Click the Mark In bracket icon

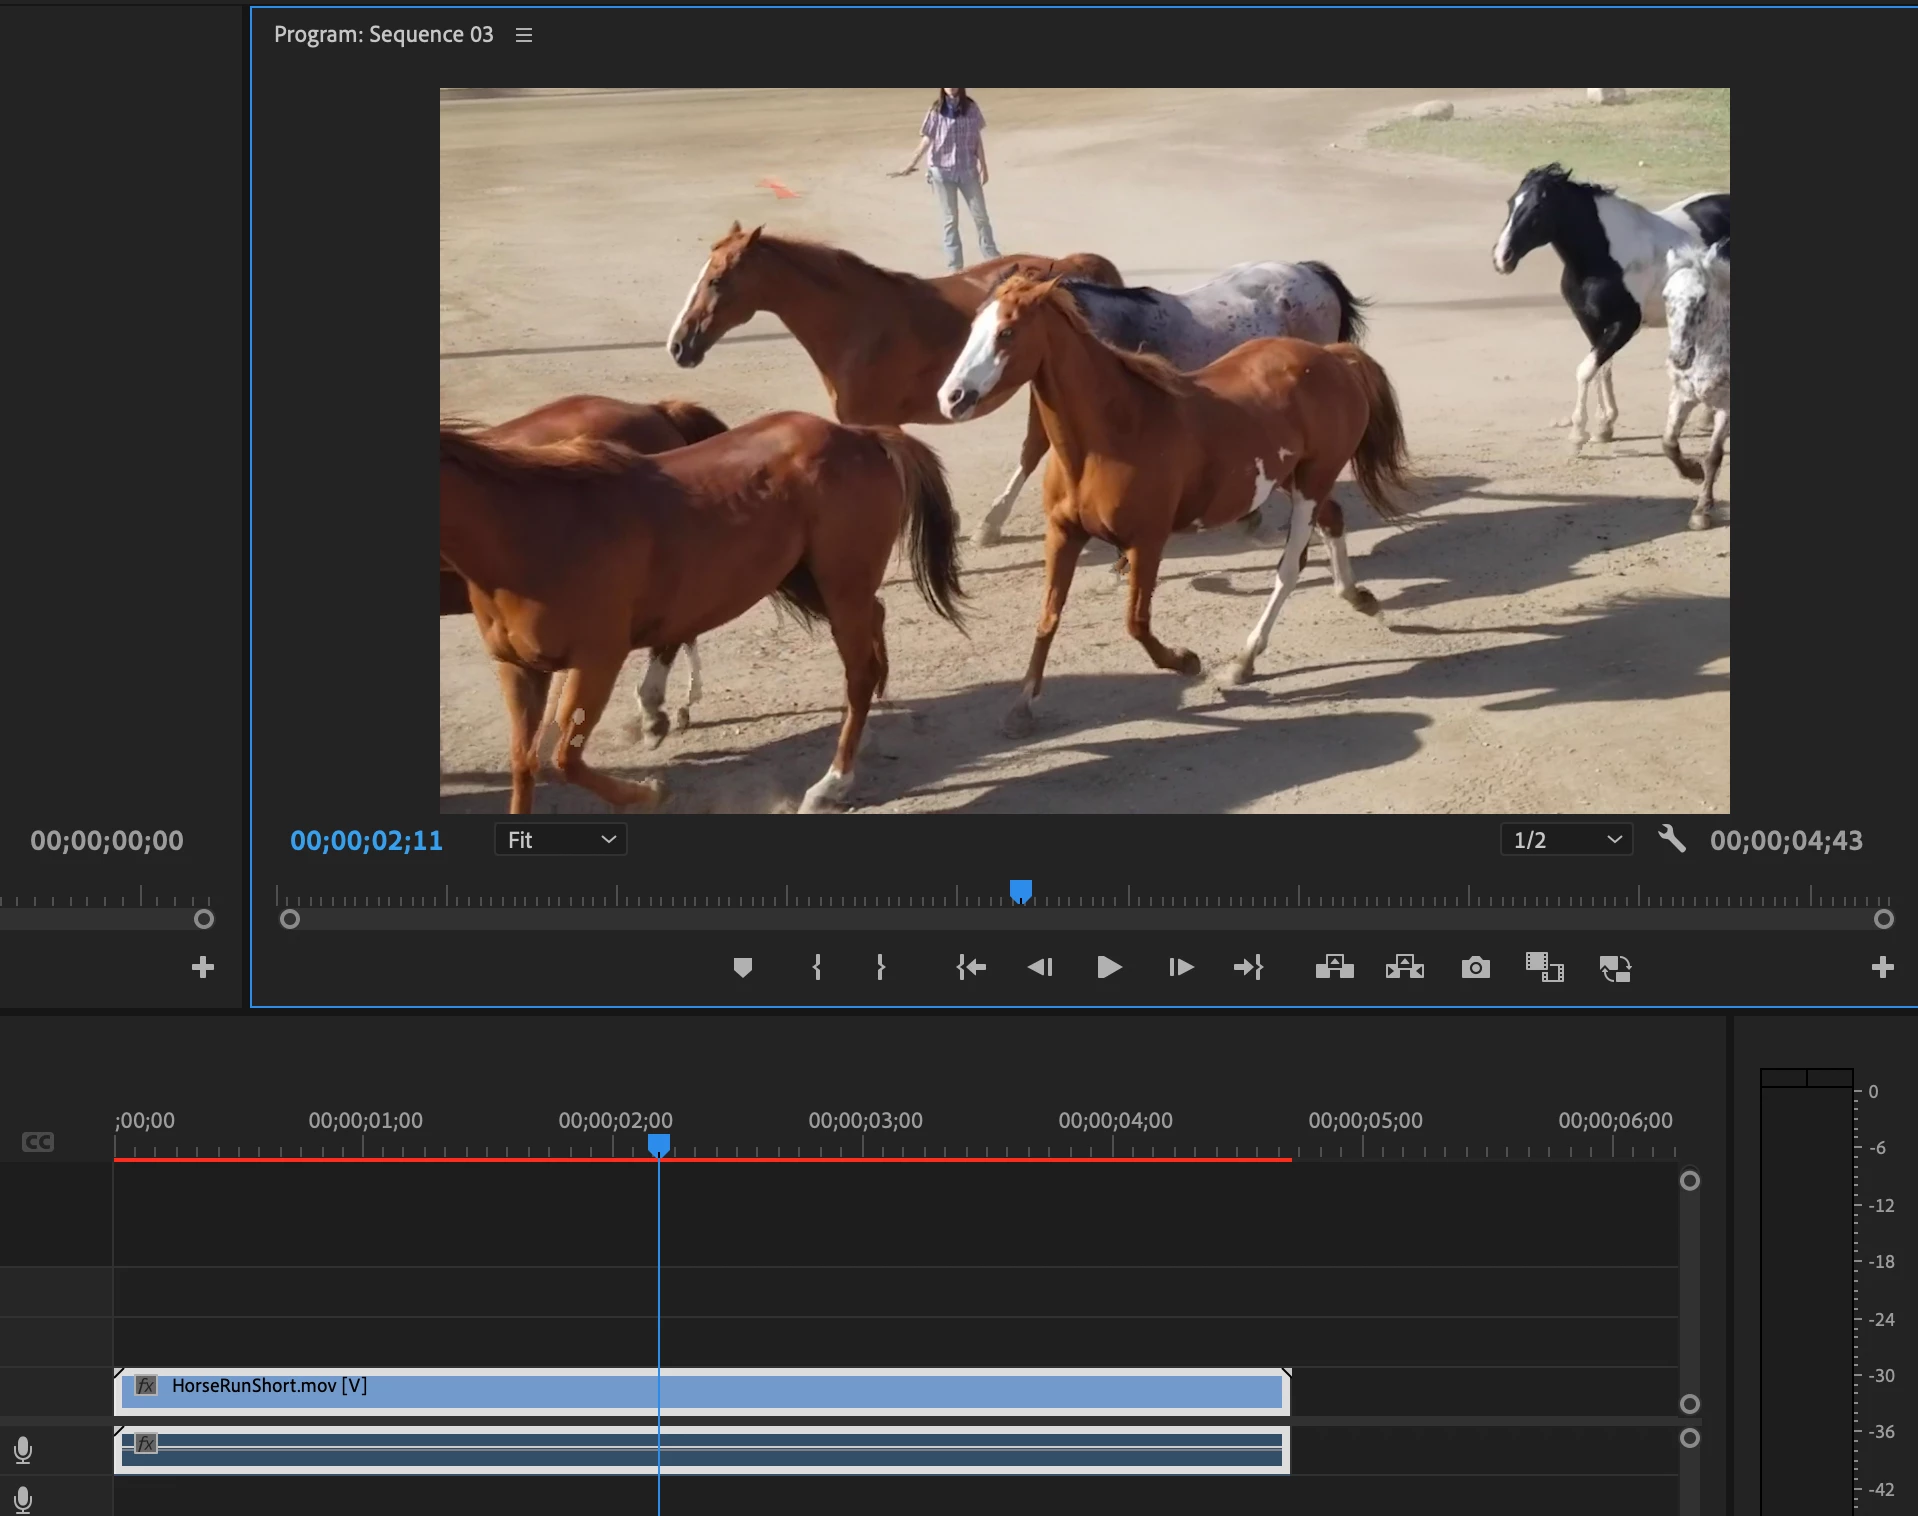pos(817,967)
